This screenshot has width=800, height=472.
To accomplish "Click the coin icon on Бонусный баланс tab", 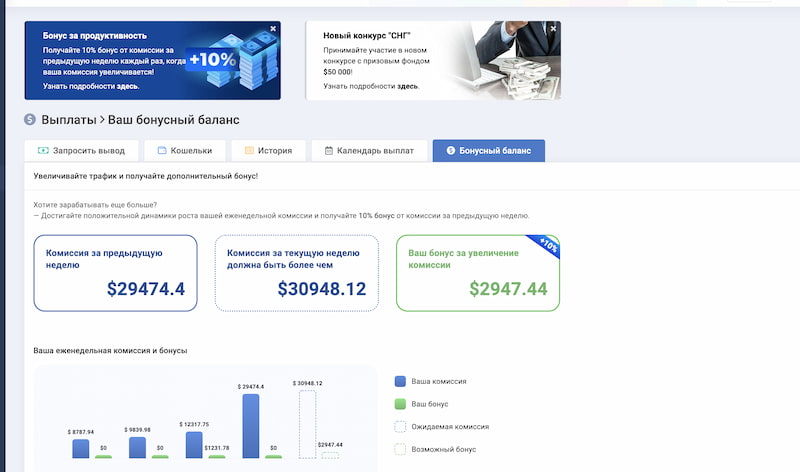I will 450,151.
